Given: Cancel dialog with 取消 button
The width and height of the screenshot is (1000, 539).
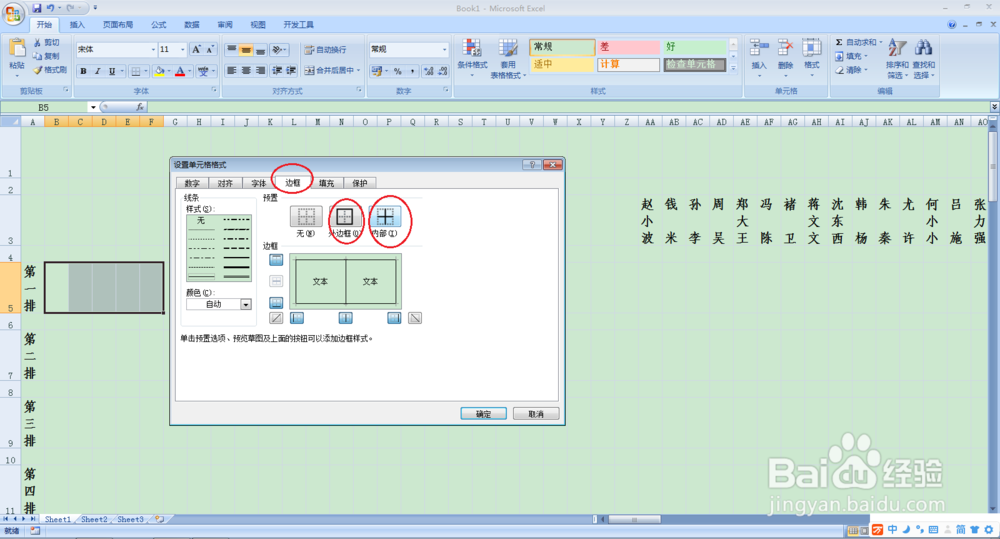Looking at the screenshot, I should (x=536, y=414).
